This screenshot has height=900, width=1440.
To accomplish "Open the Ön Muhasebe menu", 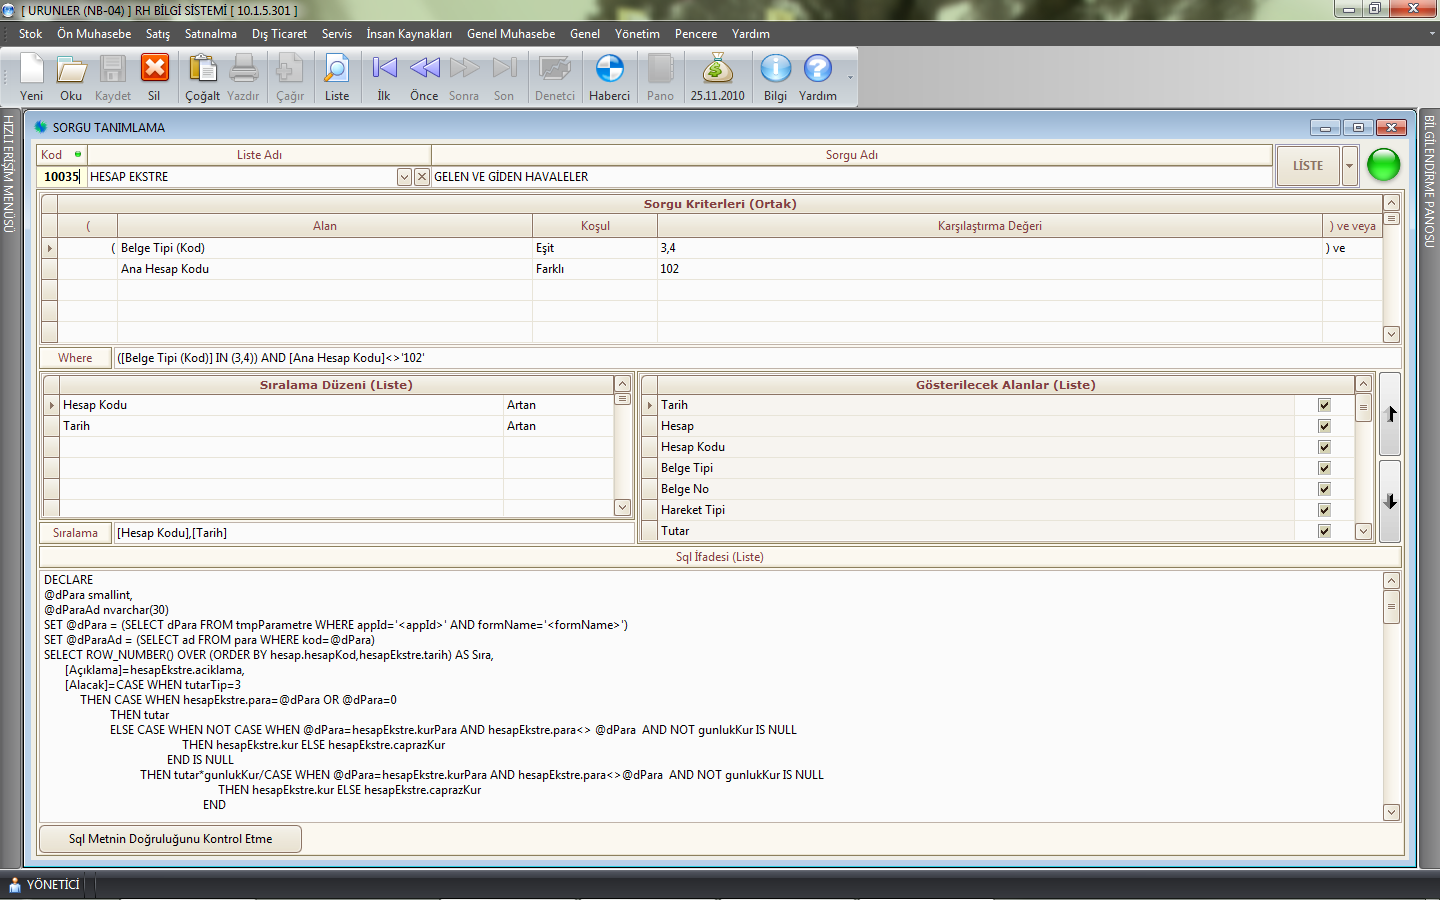I will [94, 34].
